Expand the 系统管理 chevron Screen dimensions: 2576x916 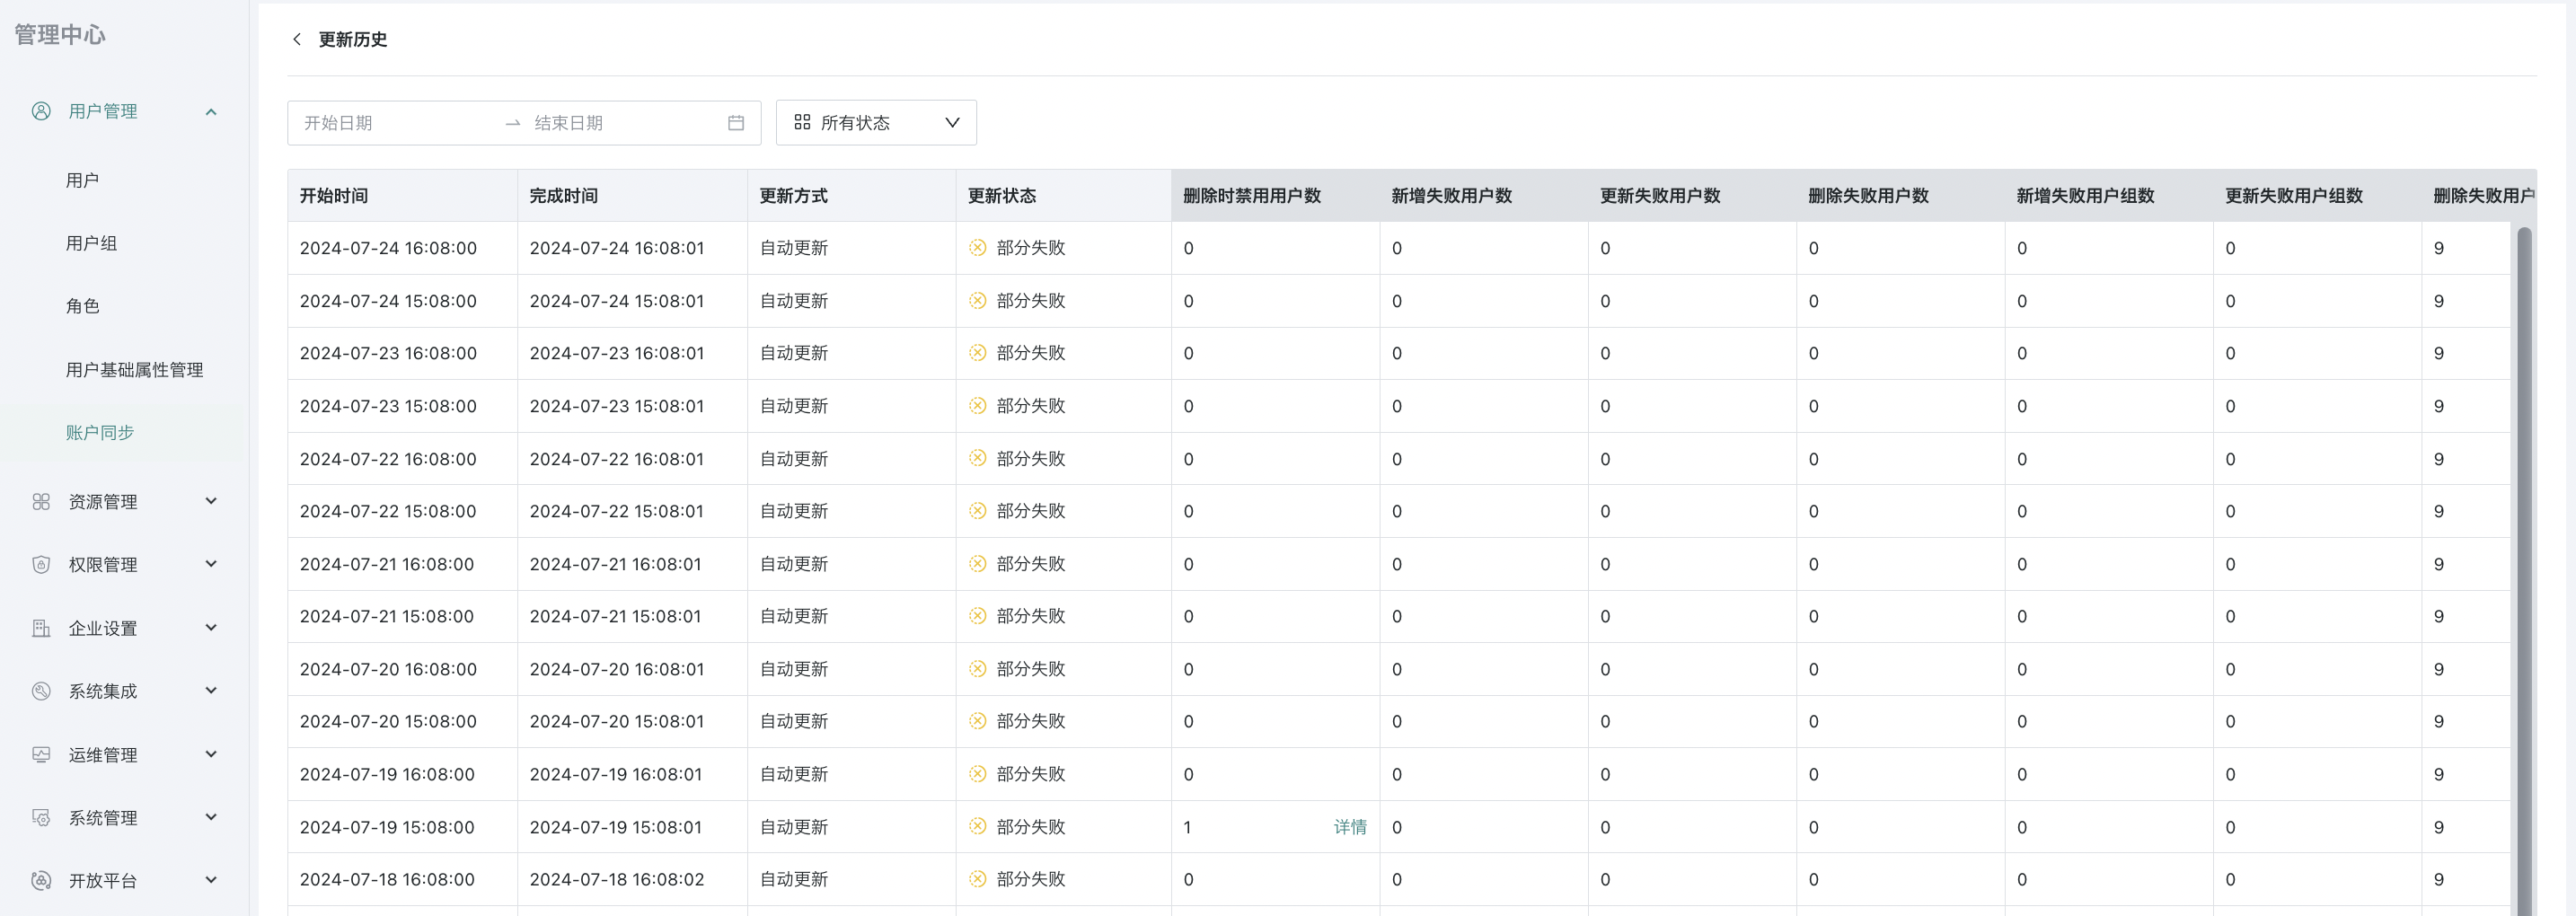211,817
